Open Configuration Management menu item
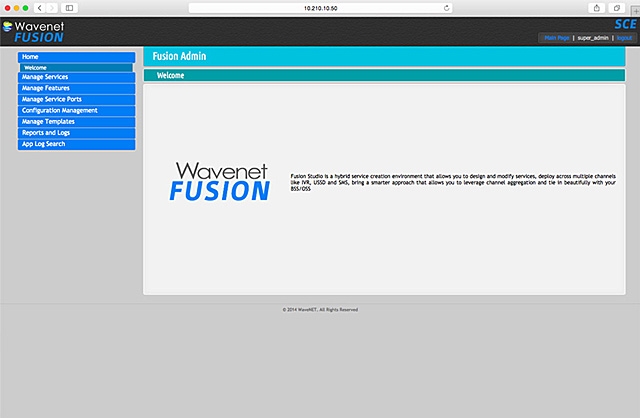640x418 pixels. 76,110
